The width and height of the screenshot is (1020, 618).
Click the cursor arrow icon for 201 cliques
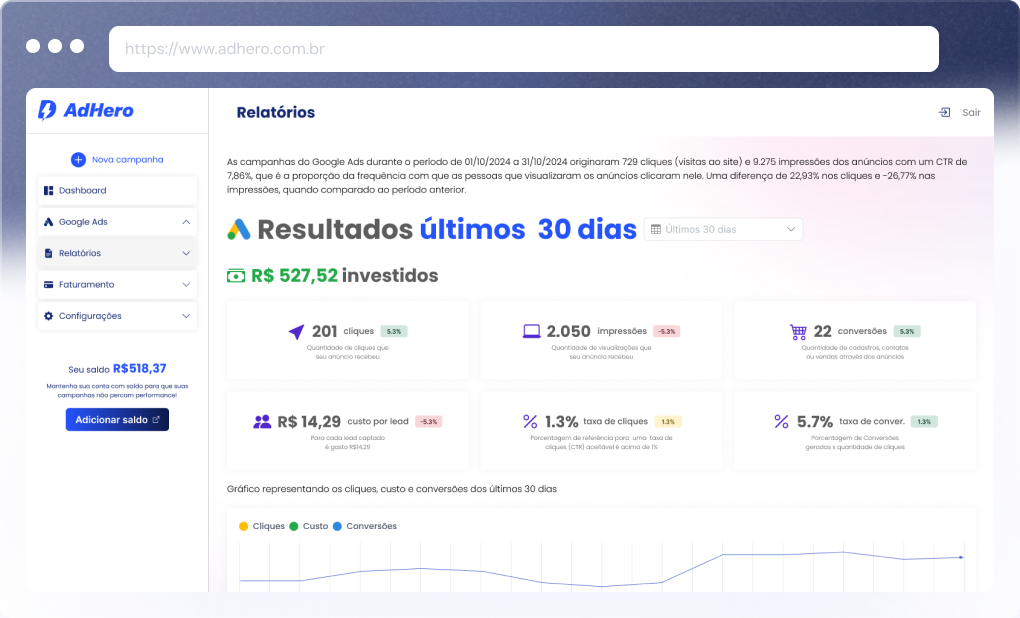click(x=296, y=332)
